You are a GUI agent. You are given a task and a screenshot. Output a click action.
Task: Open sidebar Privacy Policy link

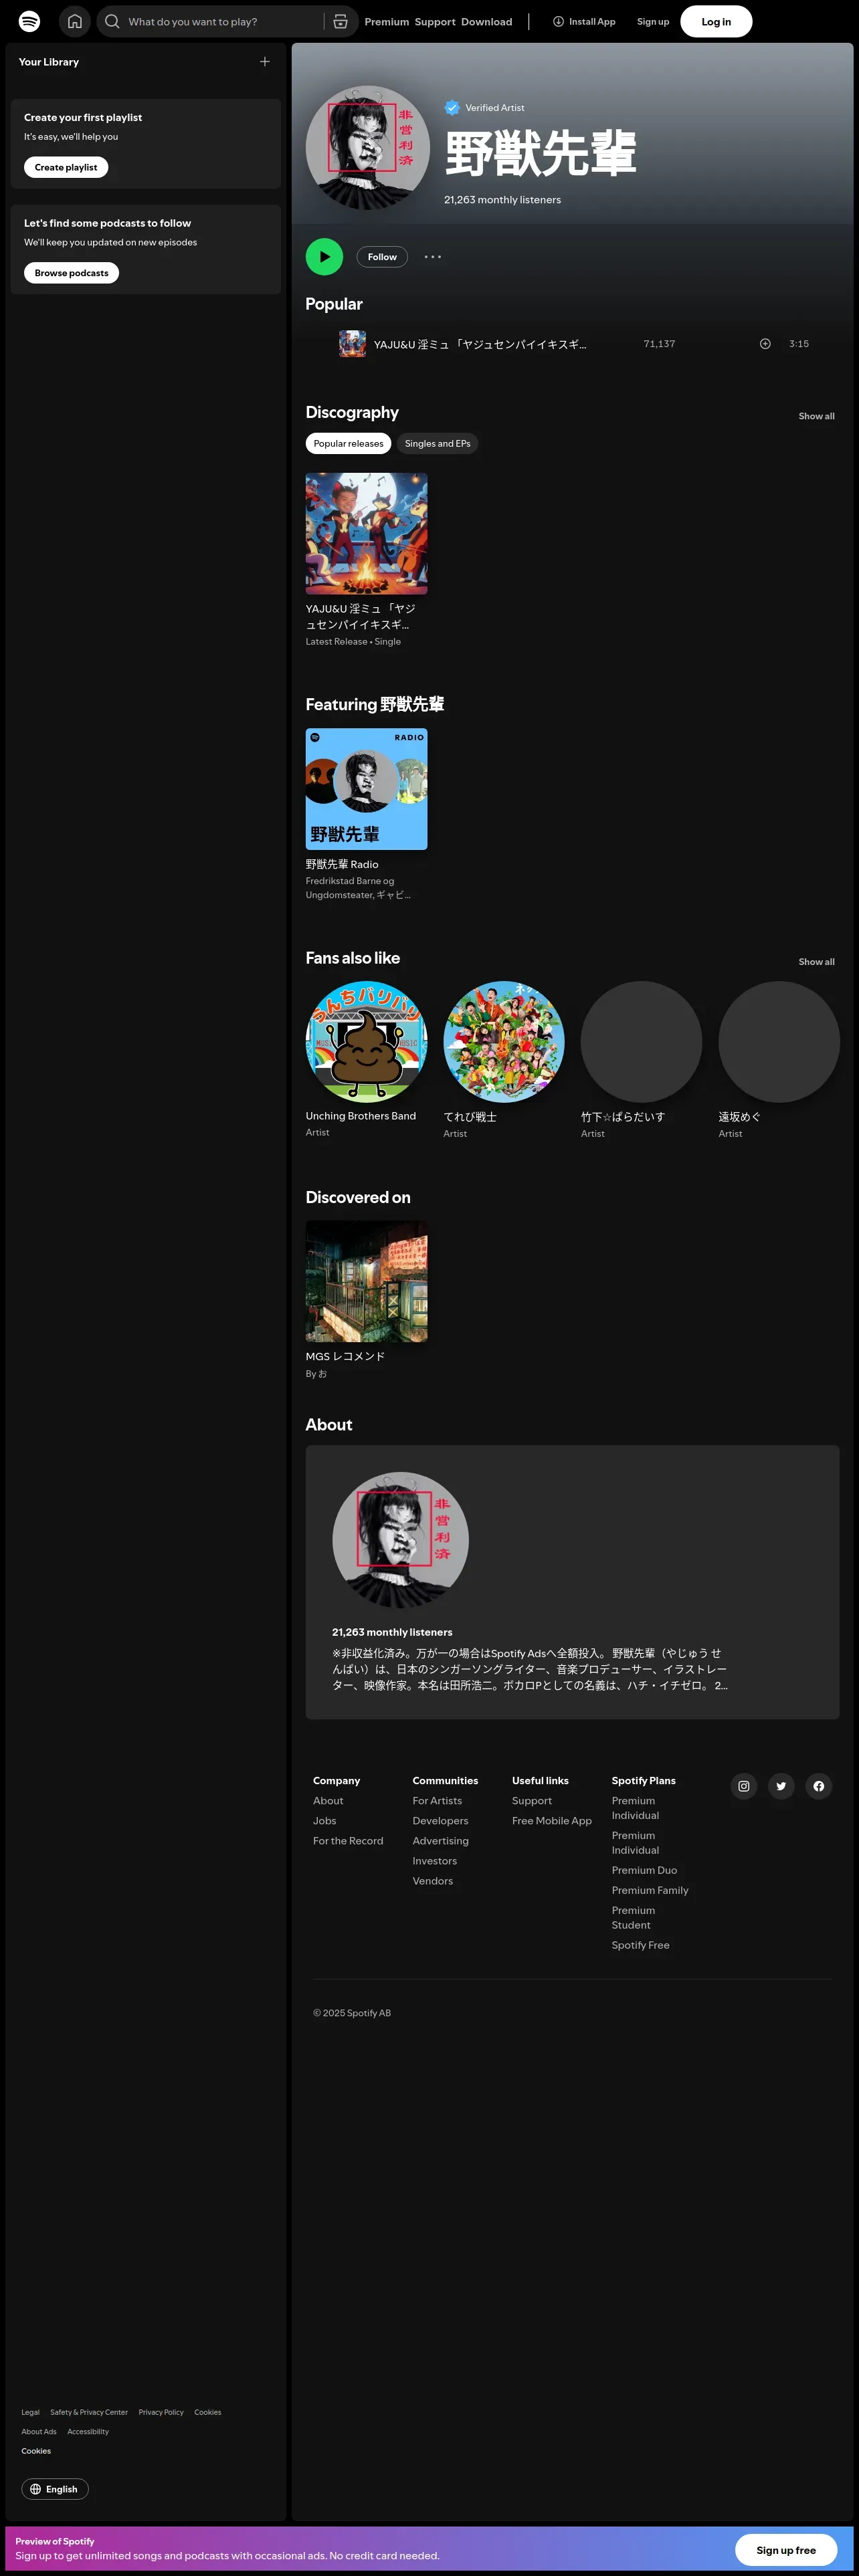[x=161, y=2412]
